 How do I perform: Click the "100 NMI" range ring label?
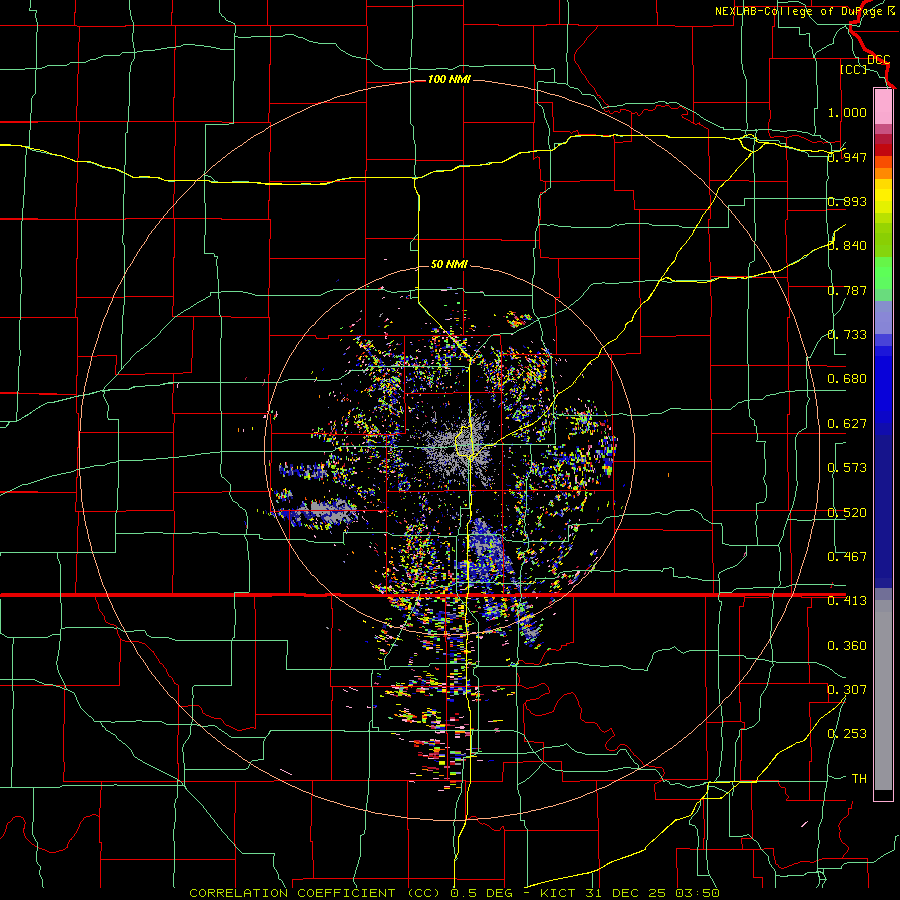pos(449,79)
